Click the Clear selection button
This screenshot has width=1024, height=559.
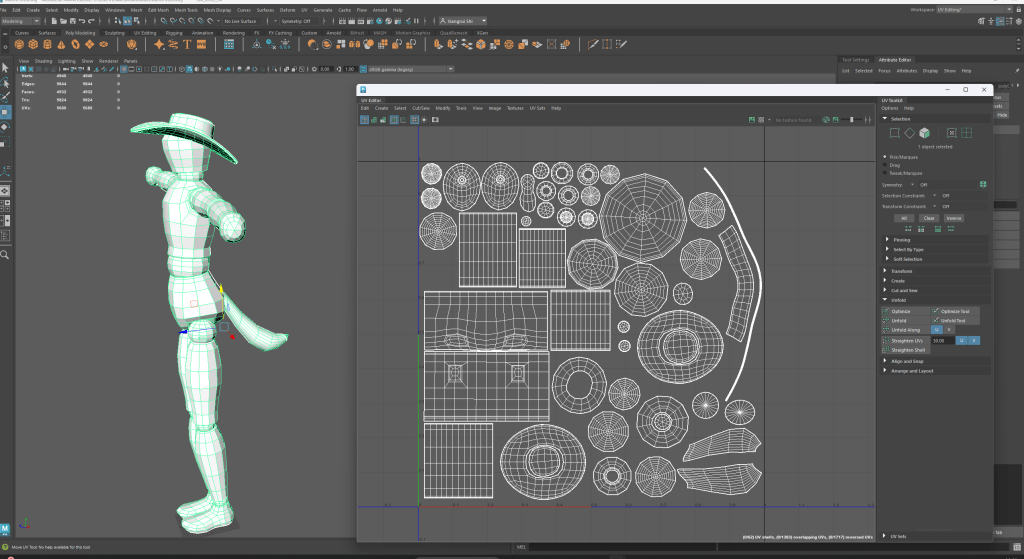tap(928, 217)
